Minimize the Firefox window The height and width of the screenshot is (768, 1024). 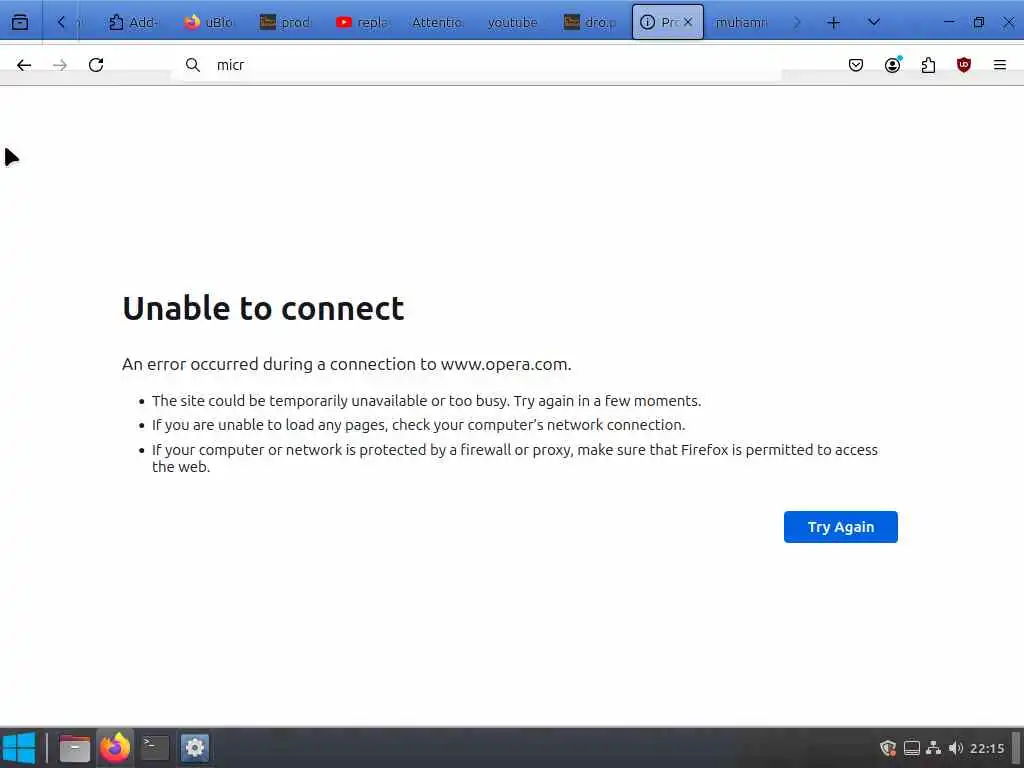(x=949, y=22)
